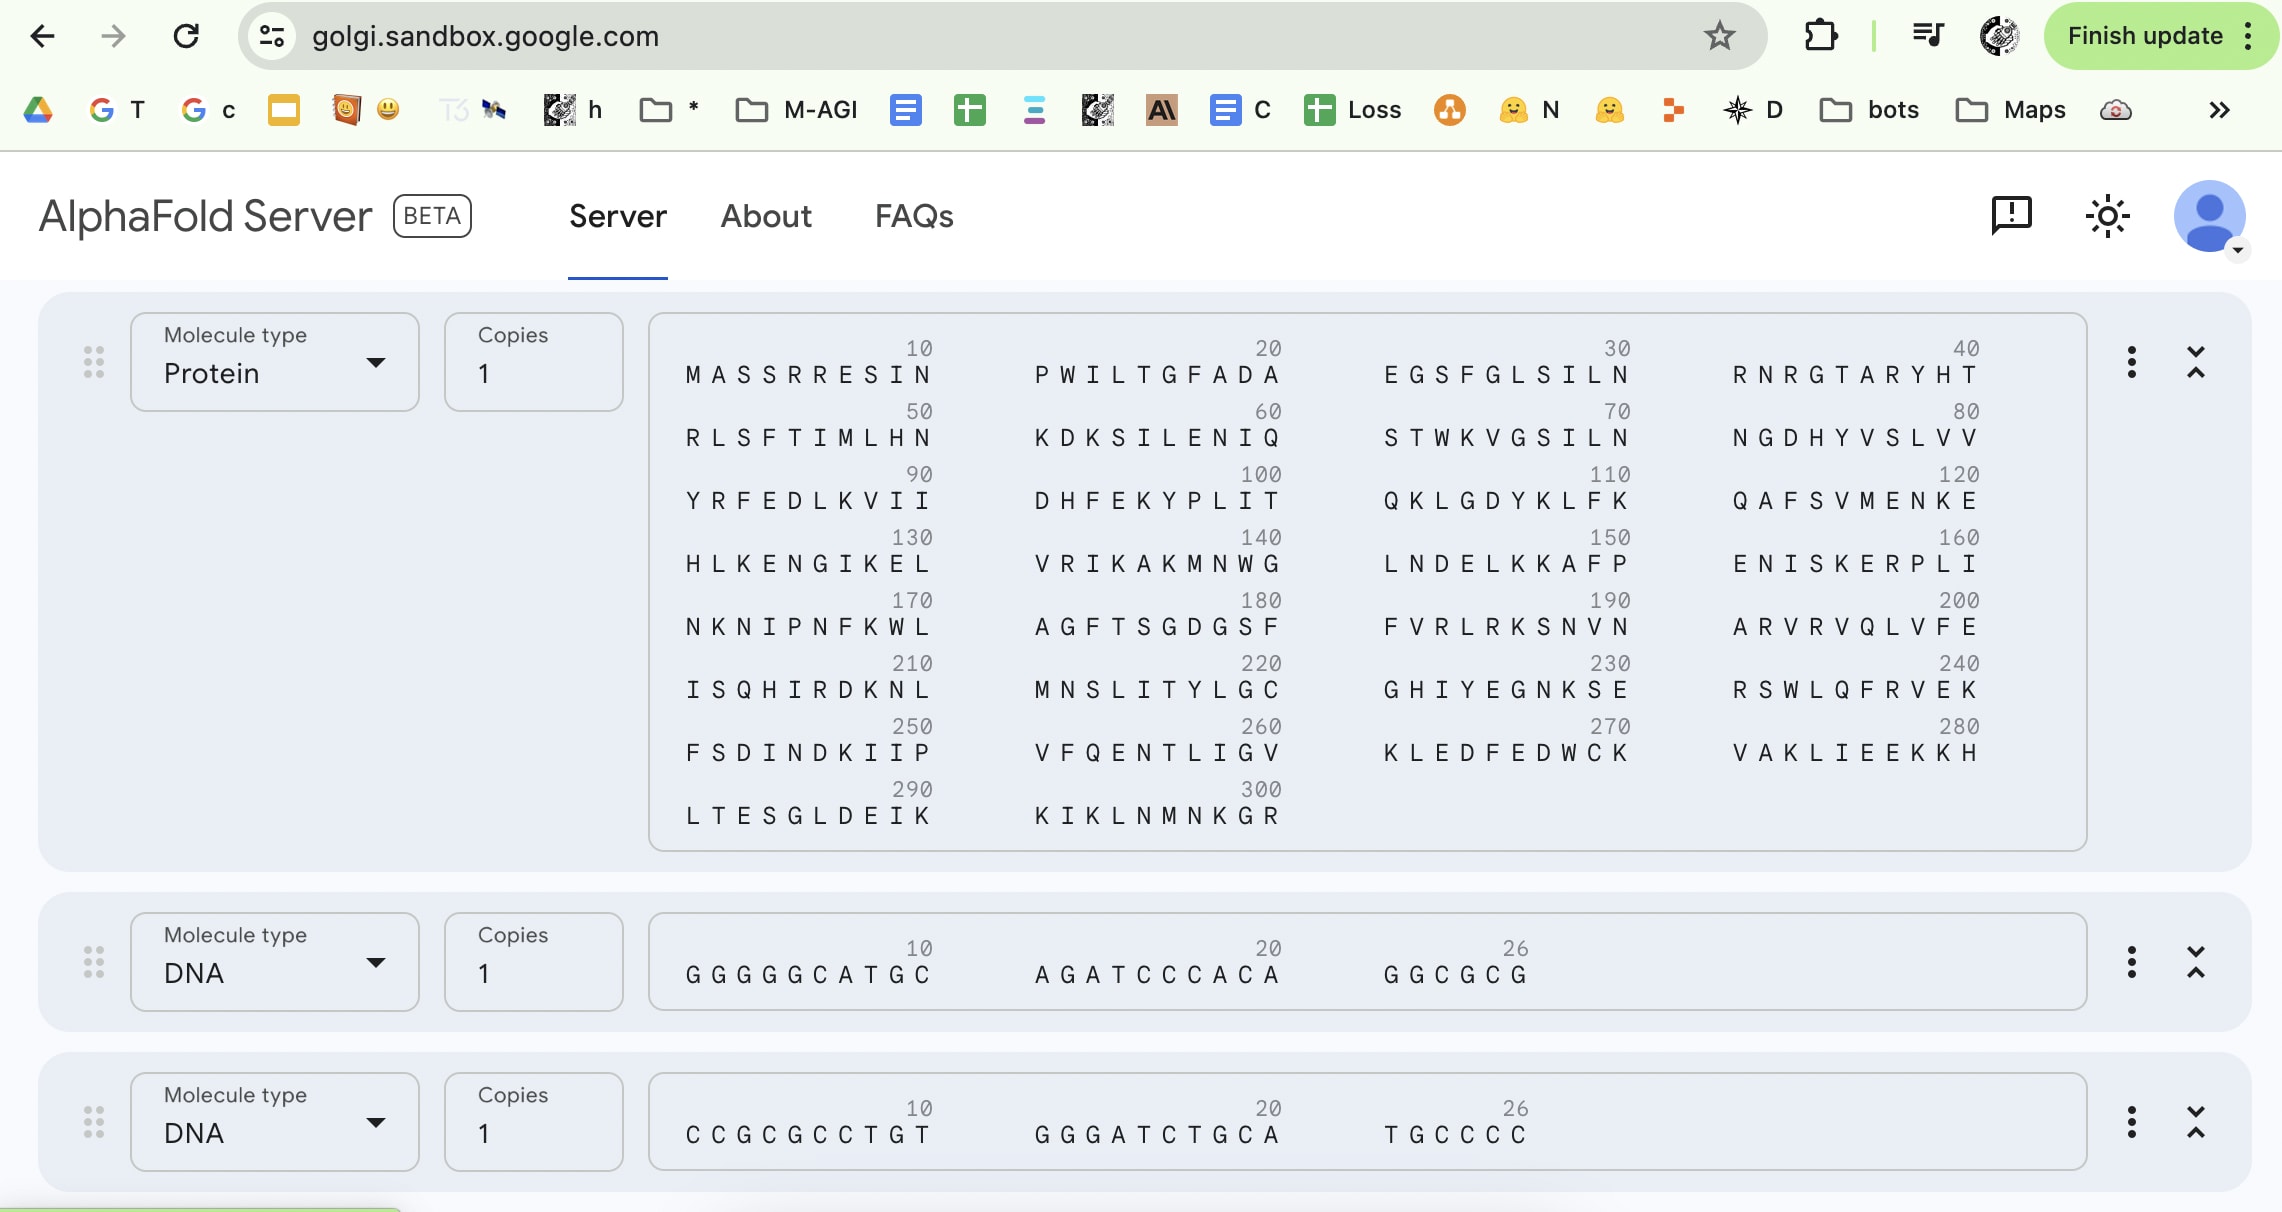
Task: Open three-dot menu for first DNA entity
Action: pyautogui.click(x=2131, y=962)
